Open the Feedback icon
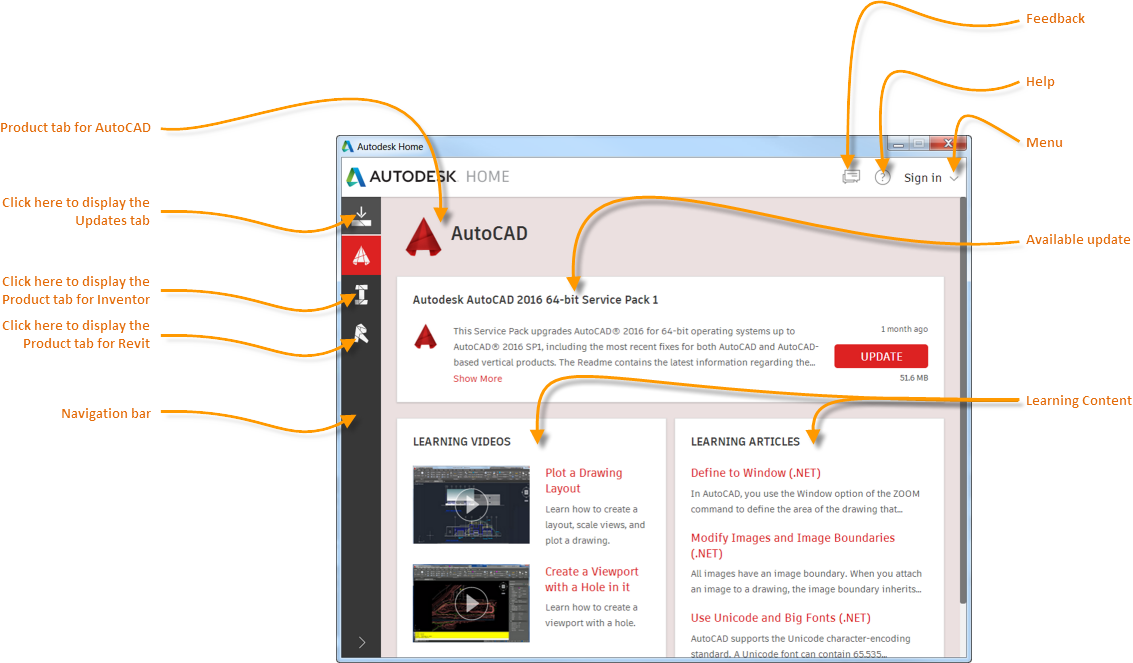The height and width of the screenshot is (663, 1133). click(x=851, y=176)
